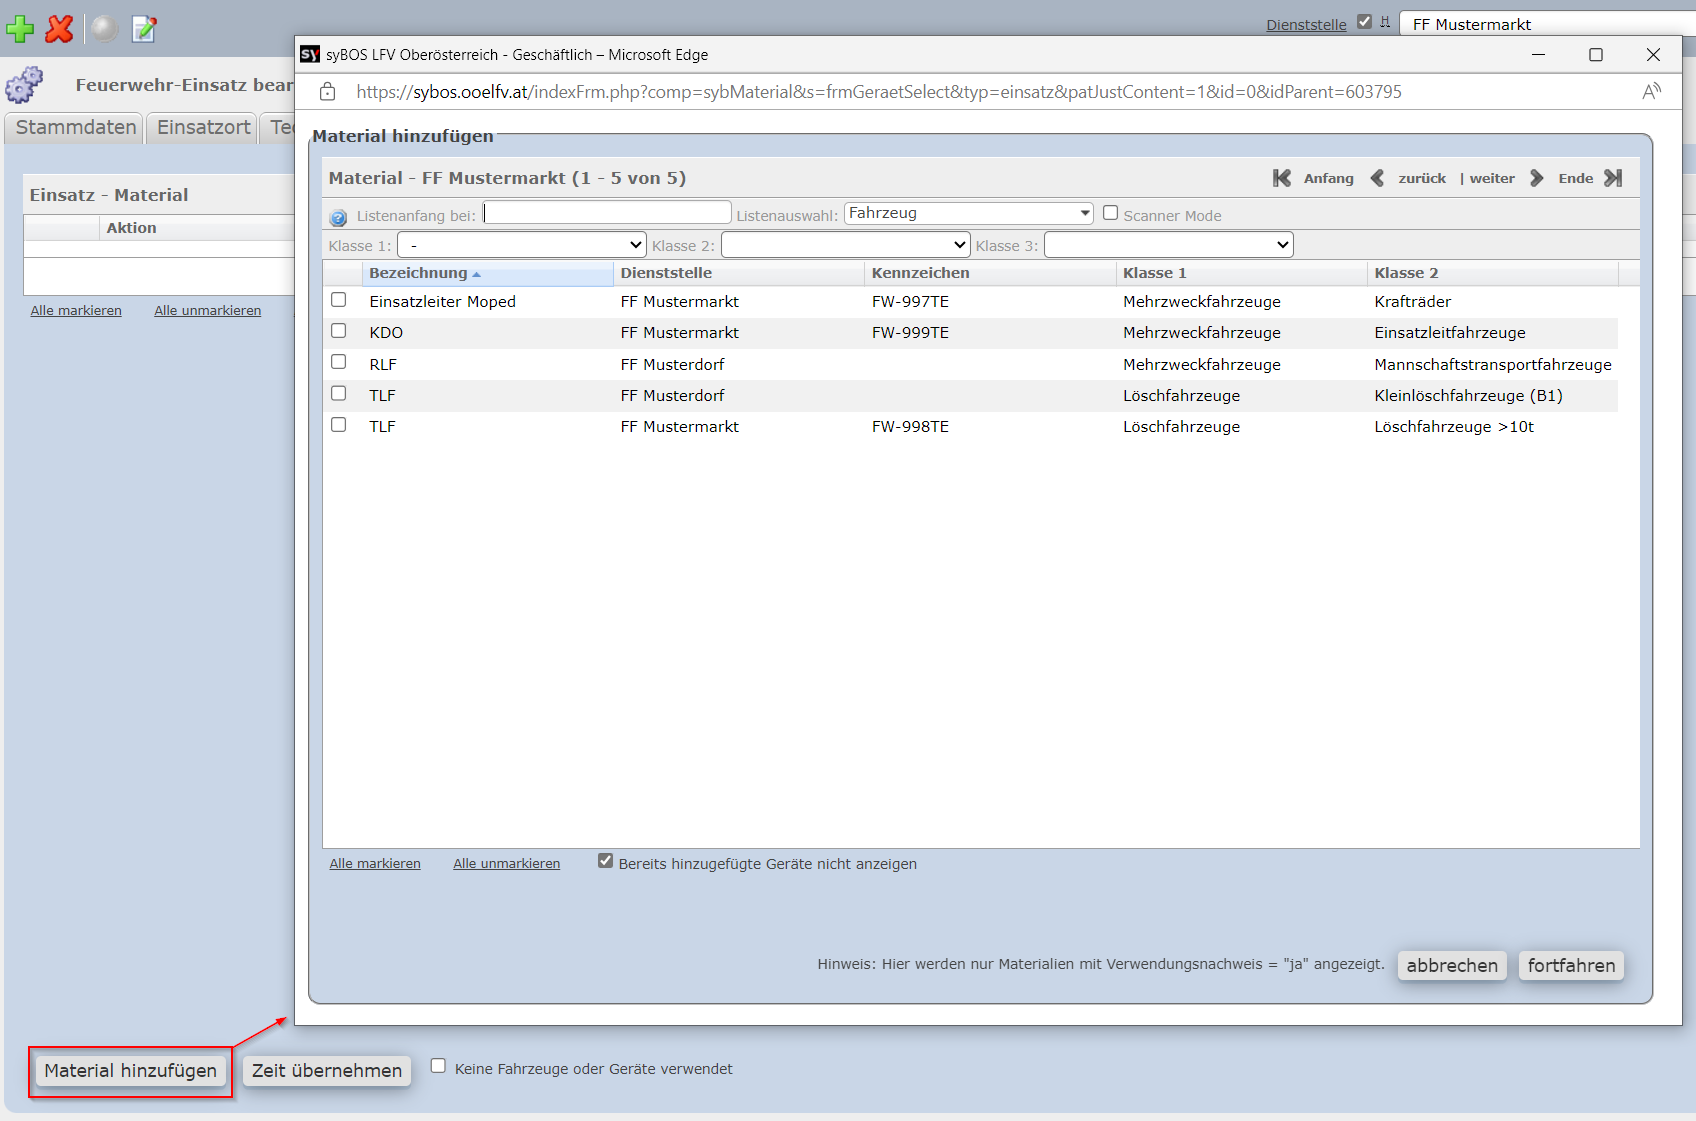Click the Krafträder class cell
Screen dimensions: 1696x1121
tap(1412, 302)
